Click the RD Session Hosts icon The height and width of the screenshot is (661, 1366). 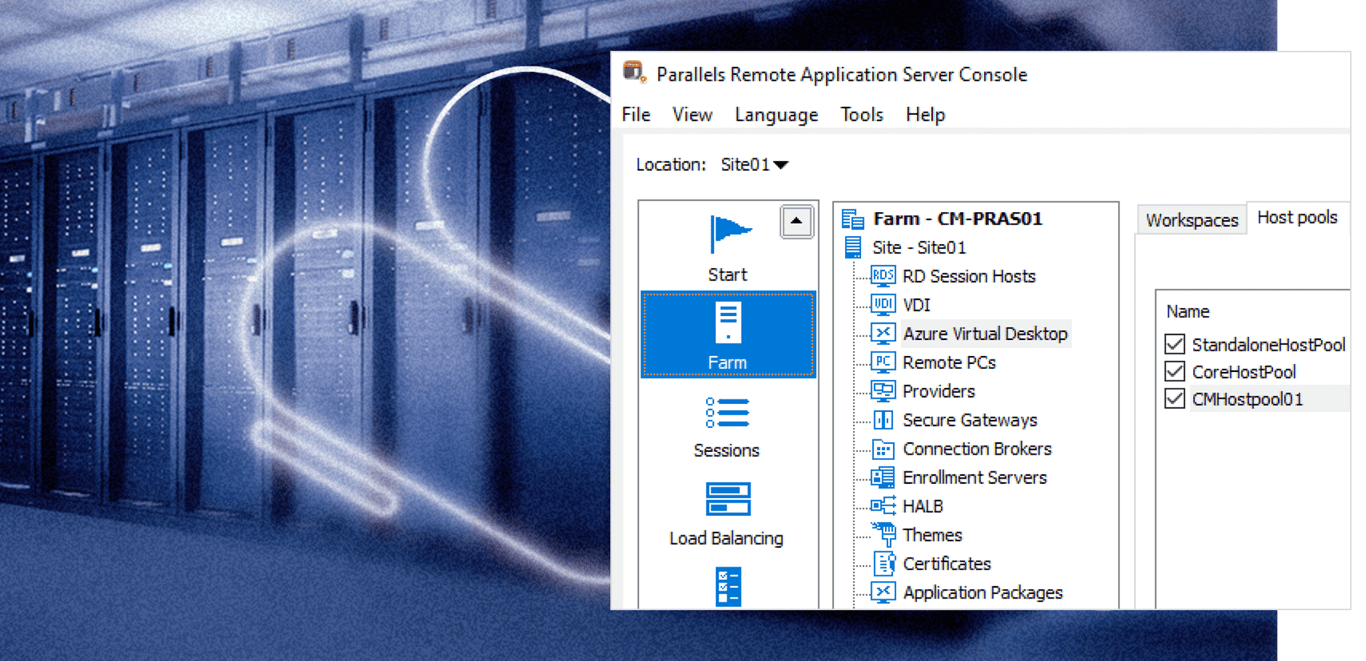click(x=883, y=276)
